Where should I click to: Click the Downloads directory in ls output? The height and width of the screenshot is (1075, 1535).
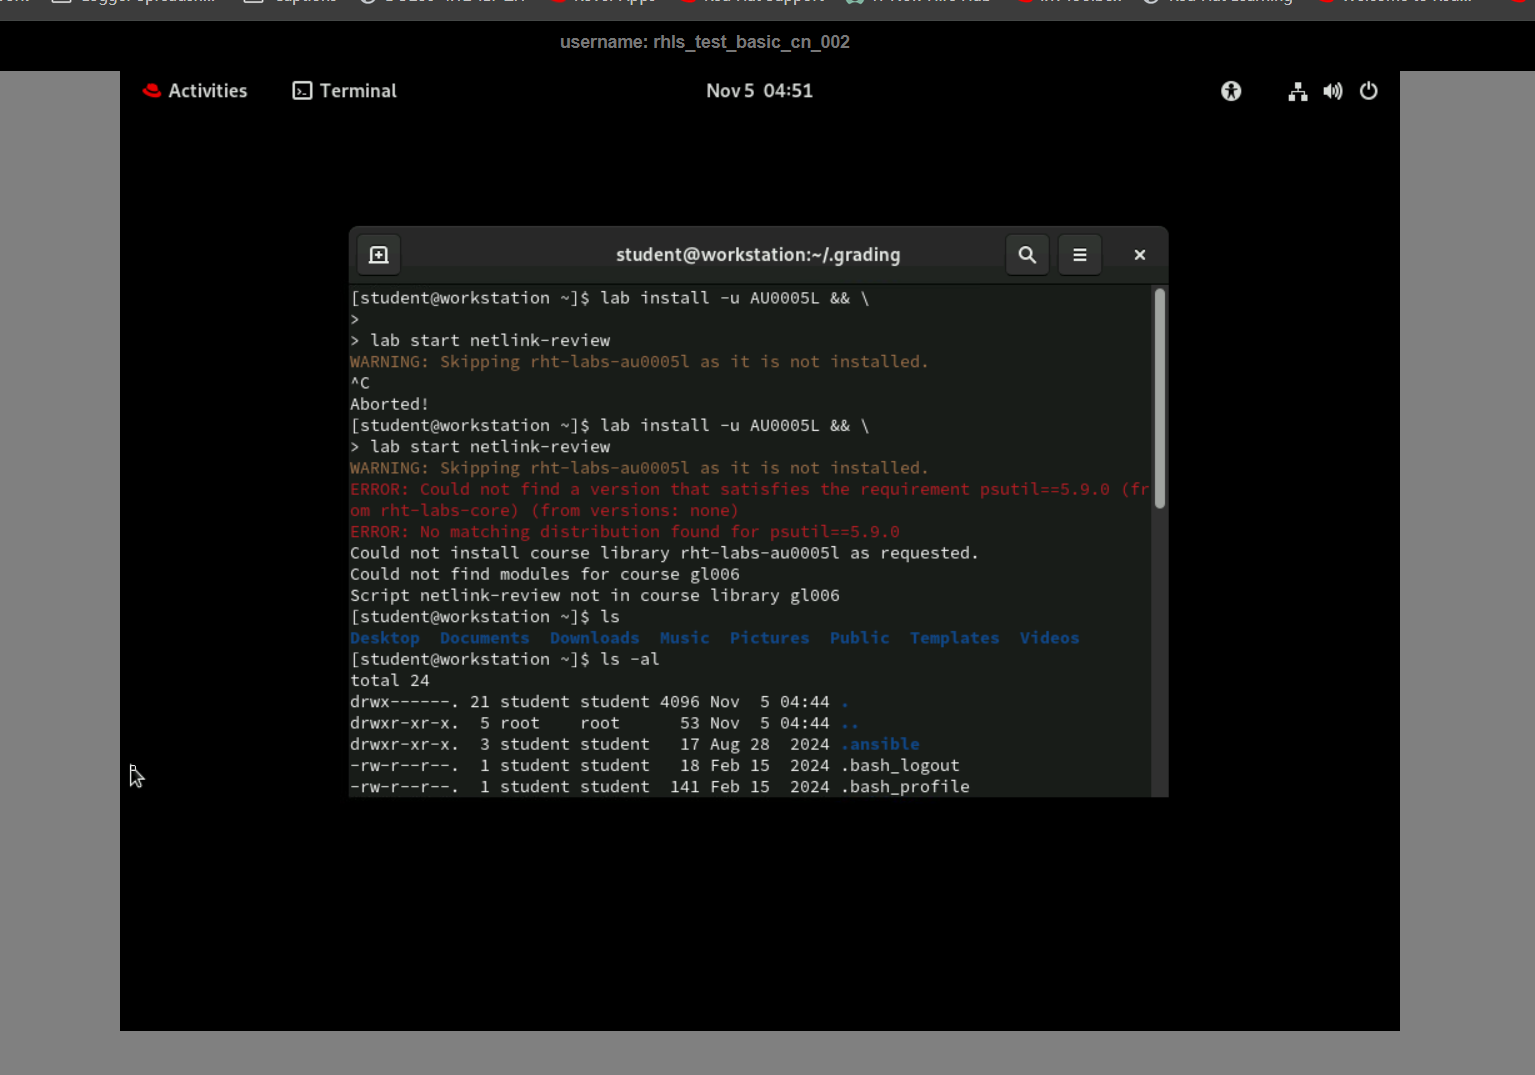click(594, 638)
